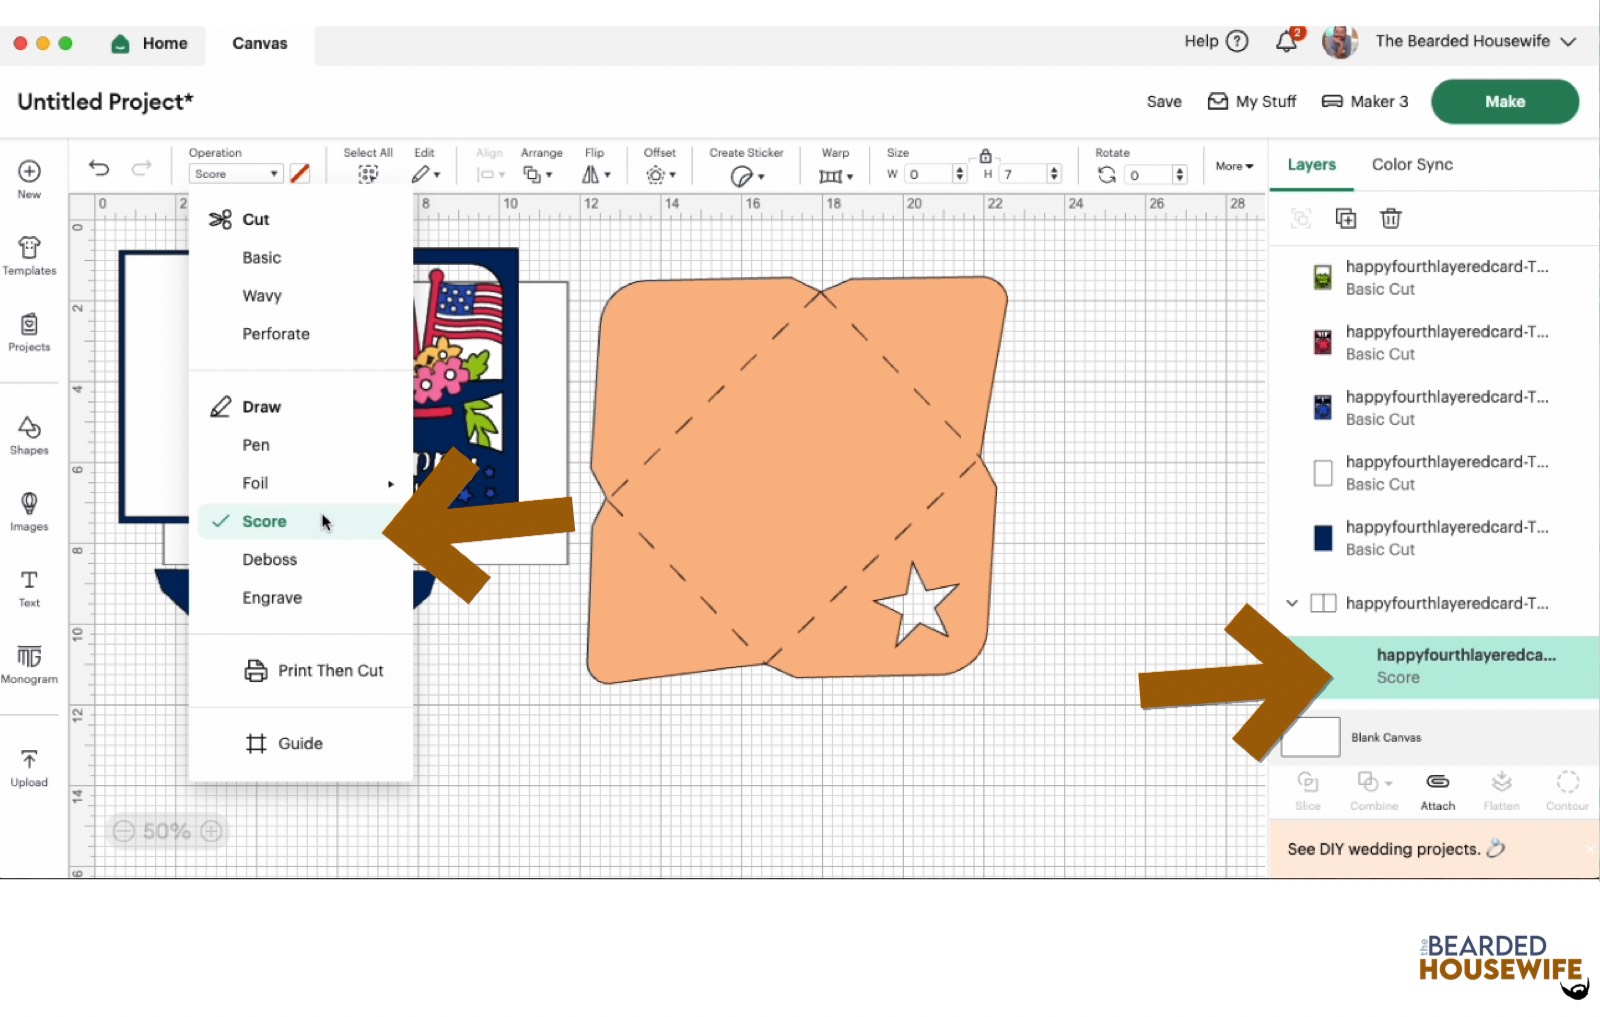Duplicate the selected layer
1600x1017 pixels.
(x=1346, y=218)
